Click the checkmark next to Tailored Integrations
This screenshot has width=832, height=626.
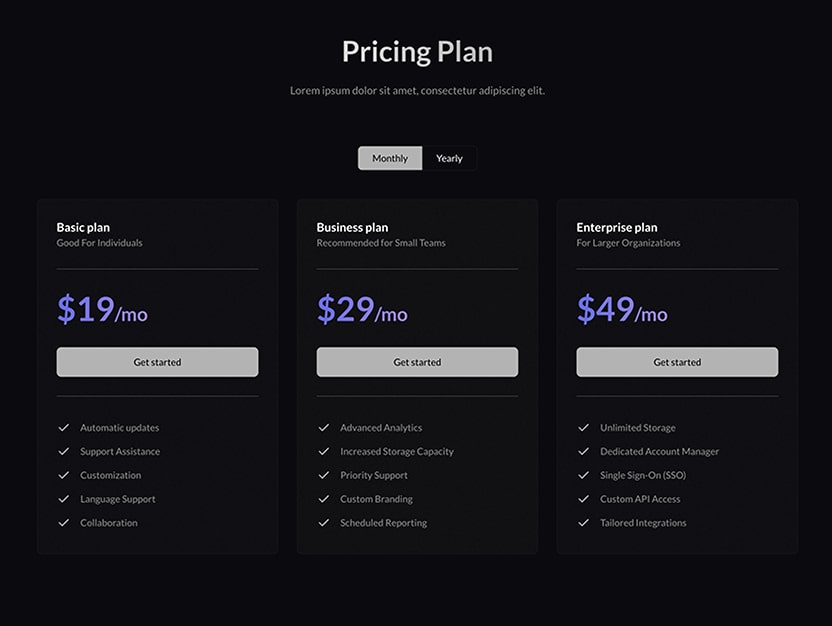click(x=583, y=523)
